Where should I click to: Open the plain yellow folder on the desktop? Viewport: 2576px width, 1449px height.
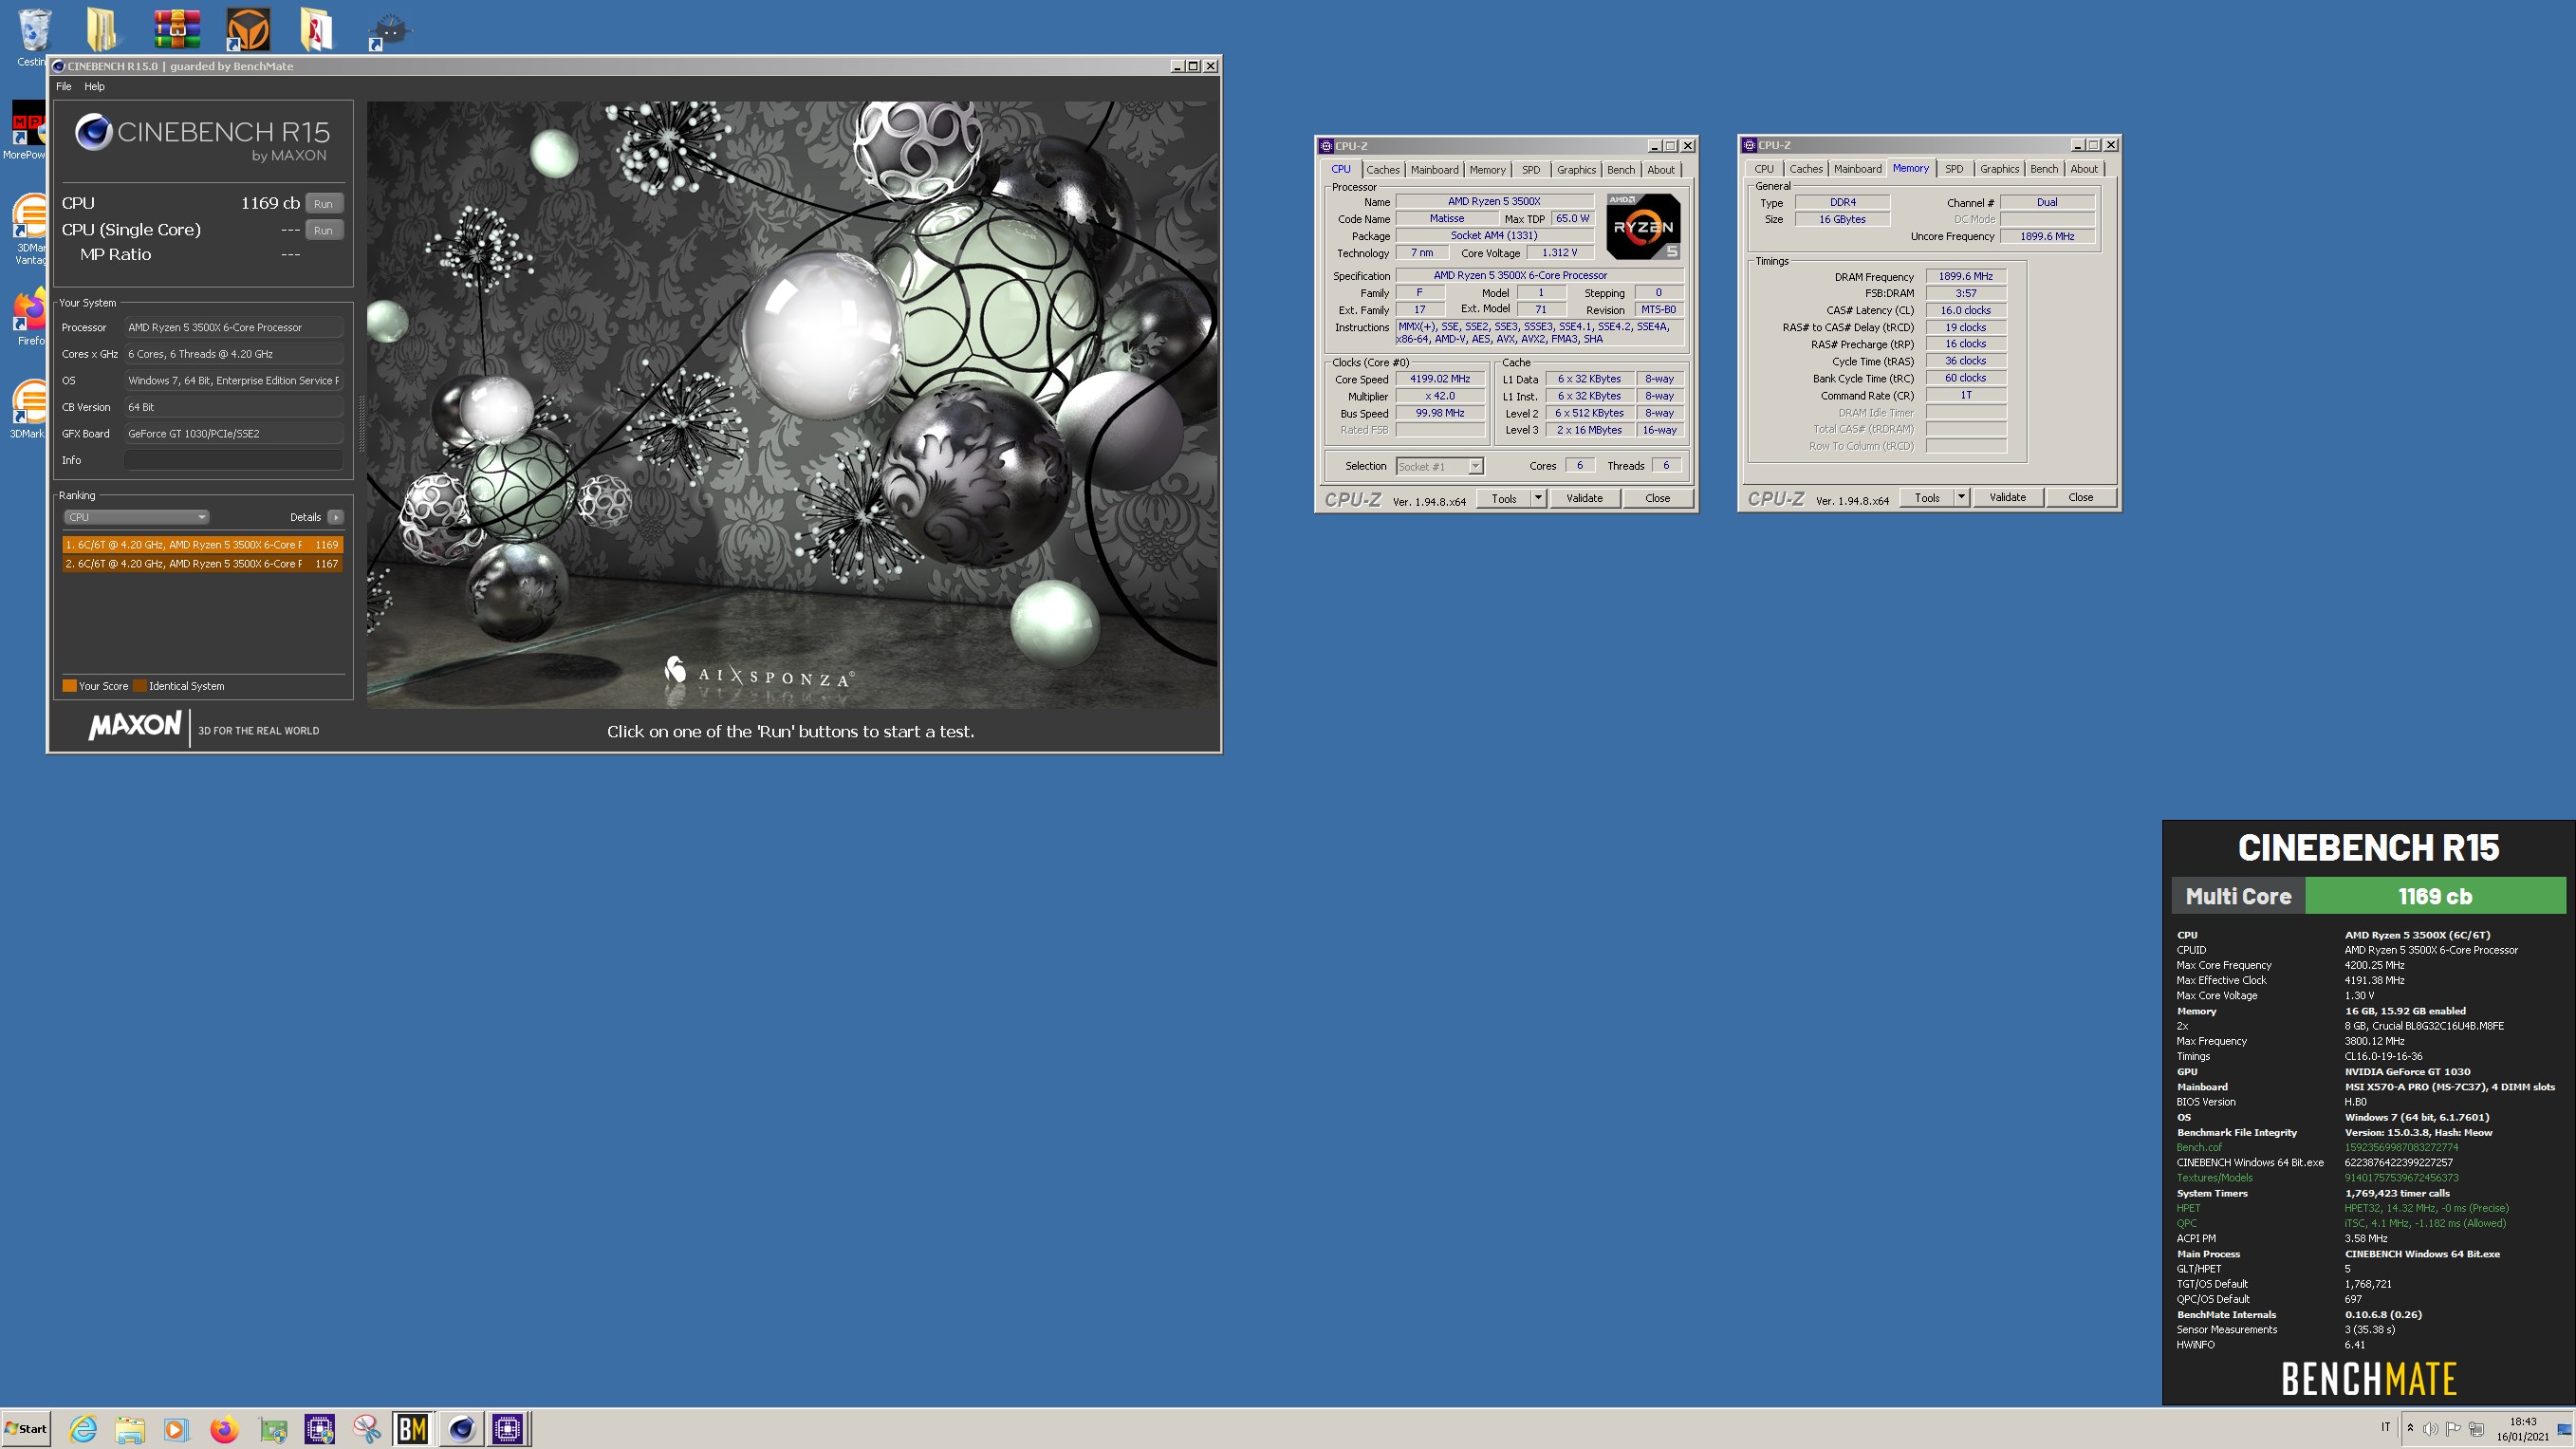point(101,29)
